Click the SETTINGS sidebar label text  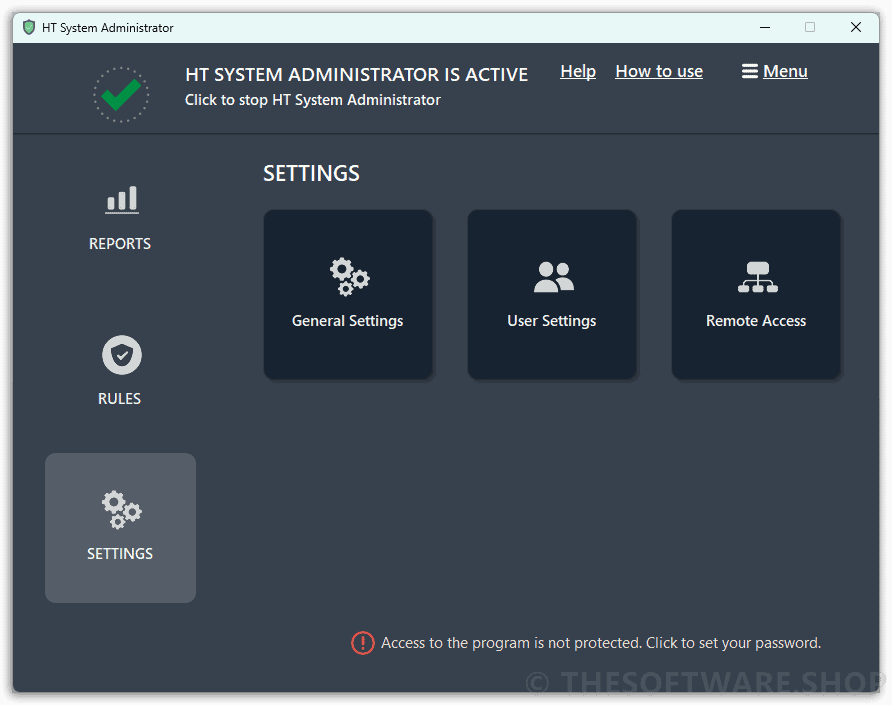[120, 554]
